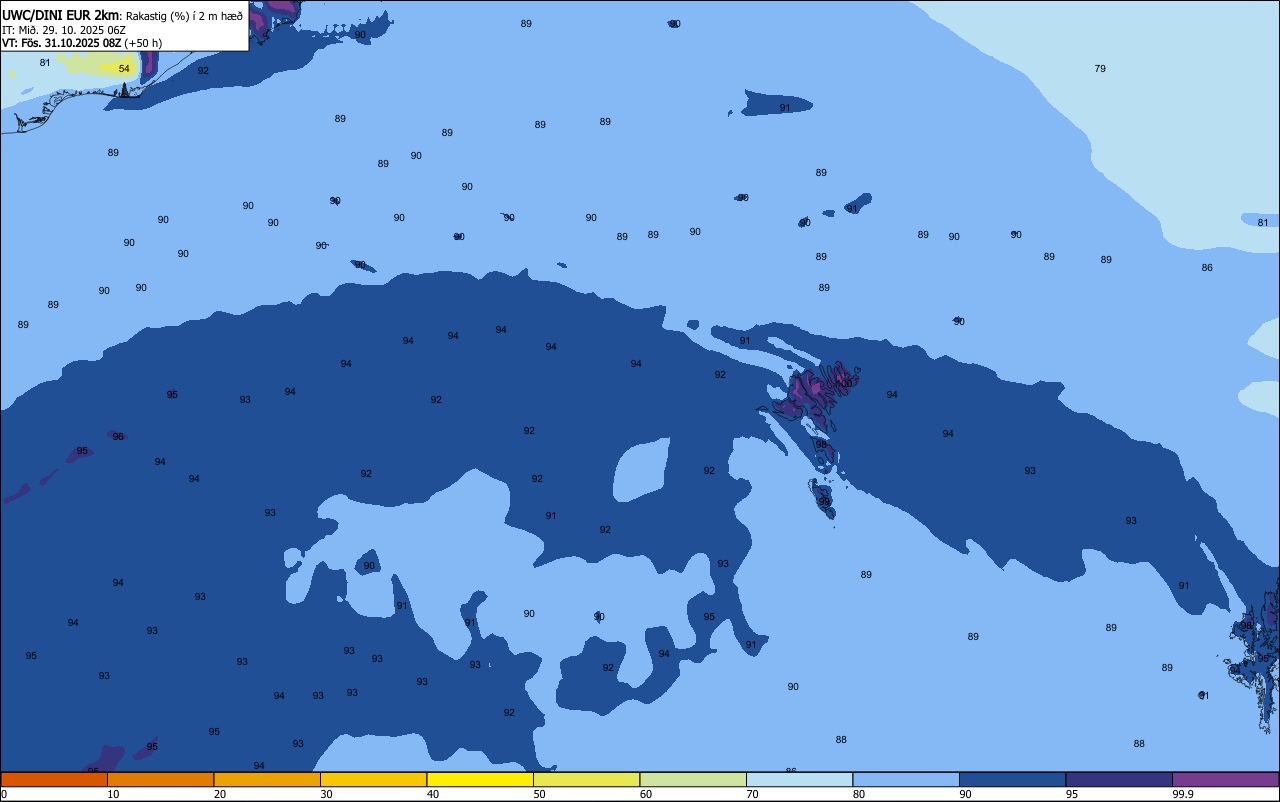The width and height of the screenshot is (1280, 802).
Task: Select the 'IT: Mið. 29. 10. 2025 06Z' line
Action: (x=64, y=30)
